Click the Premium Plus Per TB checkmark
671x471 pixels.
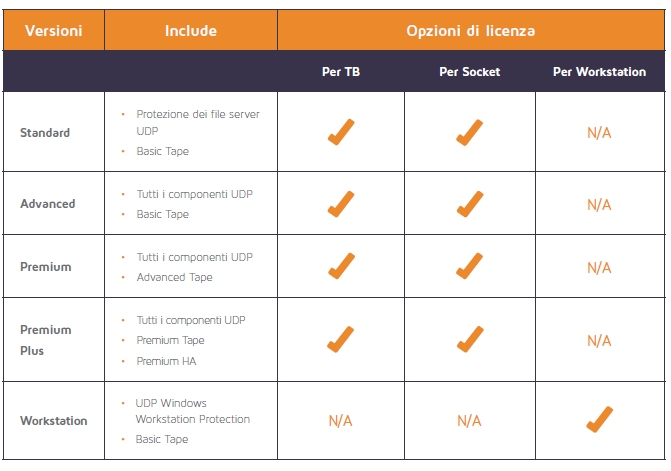(341, 339)
